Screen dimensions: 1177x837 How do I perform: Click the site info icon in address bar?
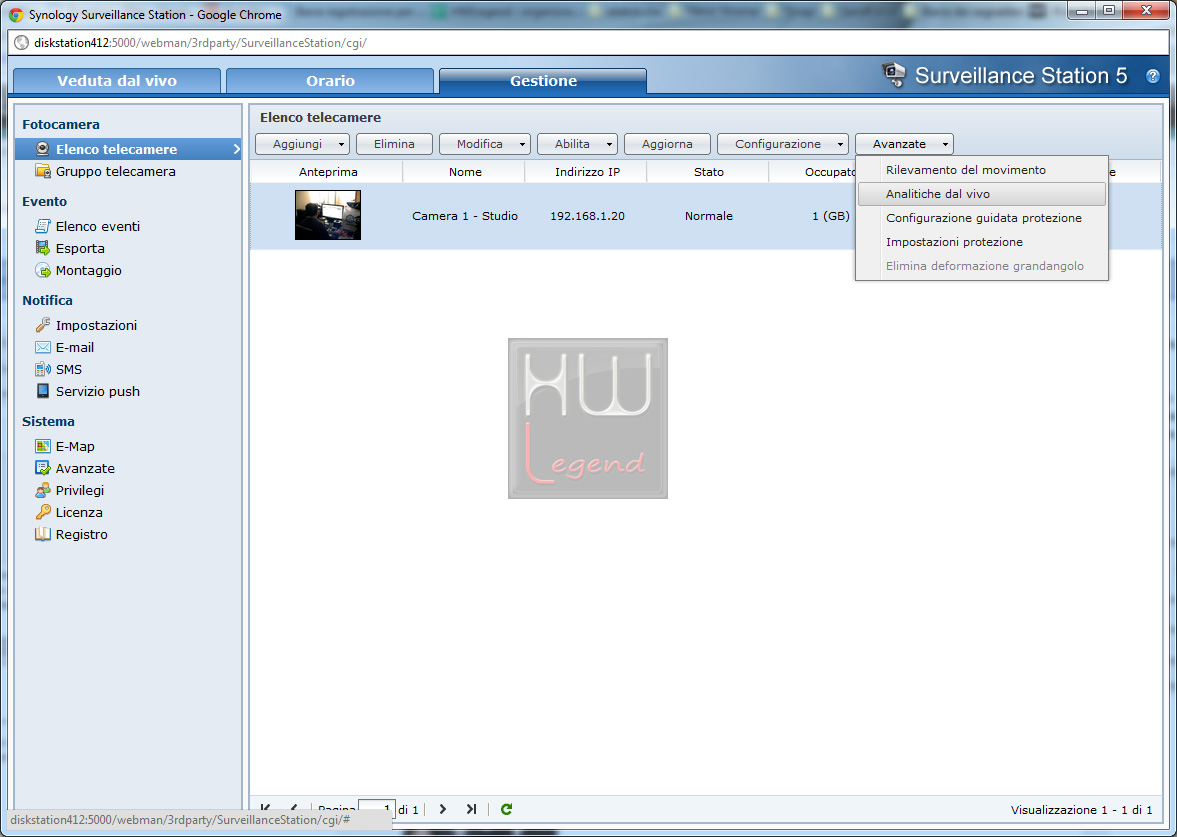pos(22,43)
